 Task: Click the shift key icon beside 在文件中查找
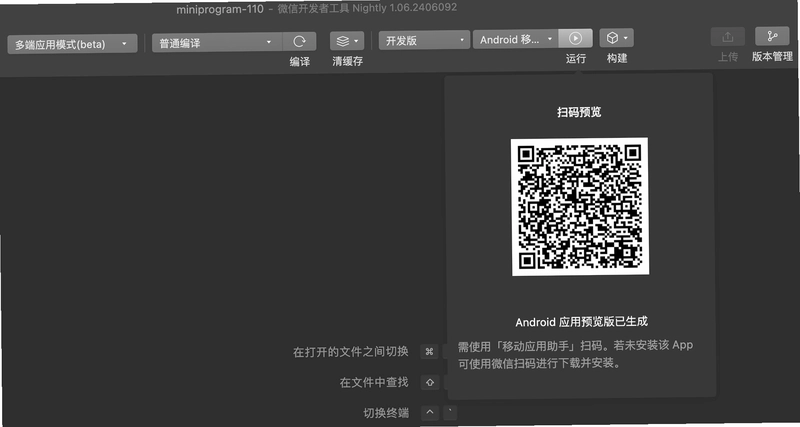[430, 382]
